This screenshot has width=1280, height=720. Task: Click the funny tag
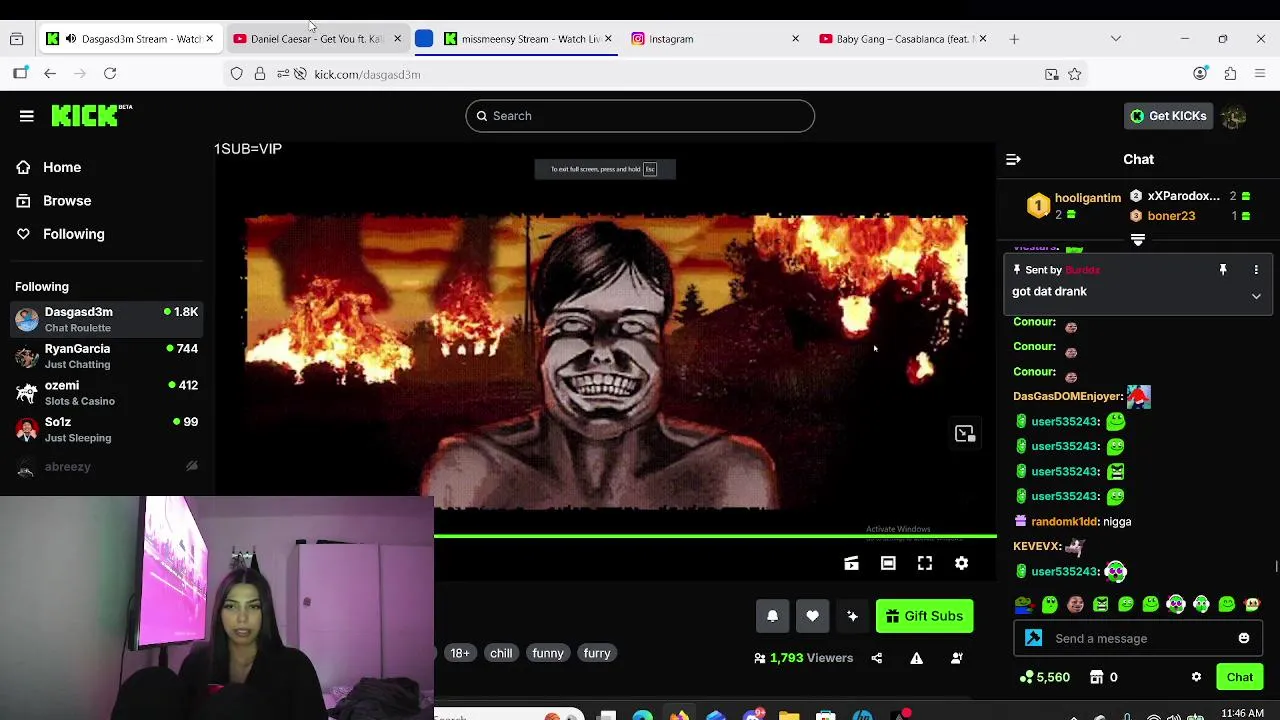548,653
